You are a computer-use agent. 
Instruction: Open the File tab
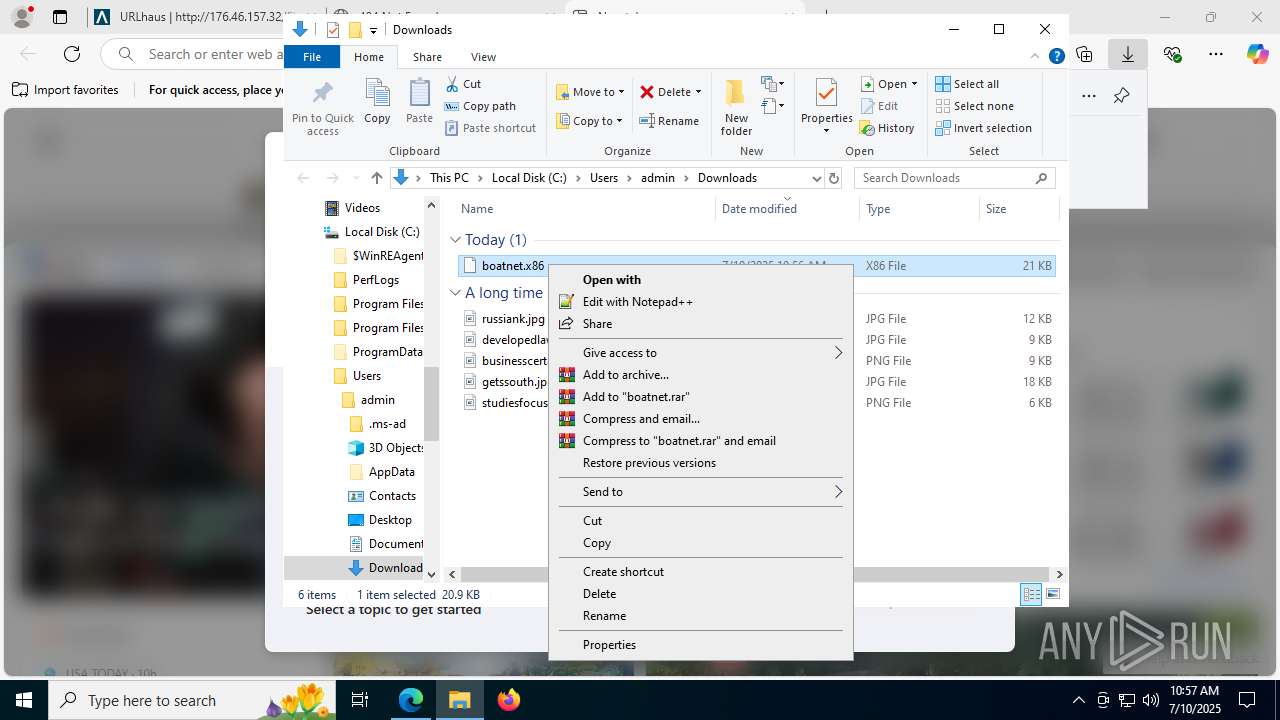coord(312,57)
